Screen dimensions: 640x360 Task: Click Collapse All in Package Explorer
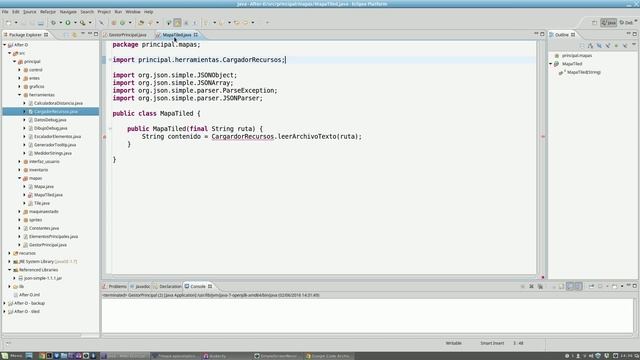tap(67, 35)
